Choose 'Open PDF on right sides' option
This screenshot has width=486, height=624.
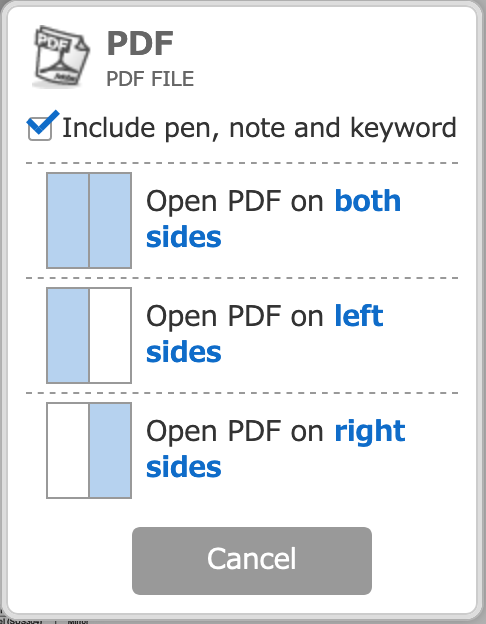coord(243,450)
